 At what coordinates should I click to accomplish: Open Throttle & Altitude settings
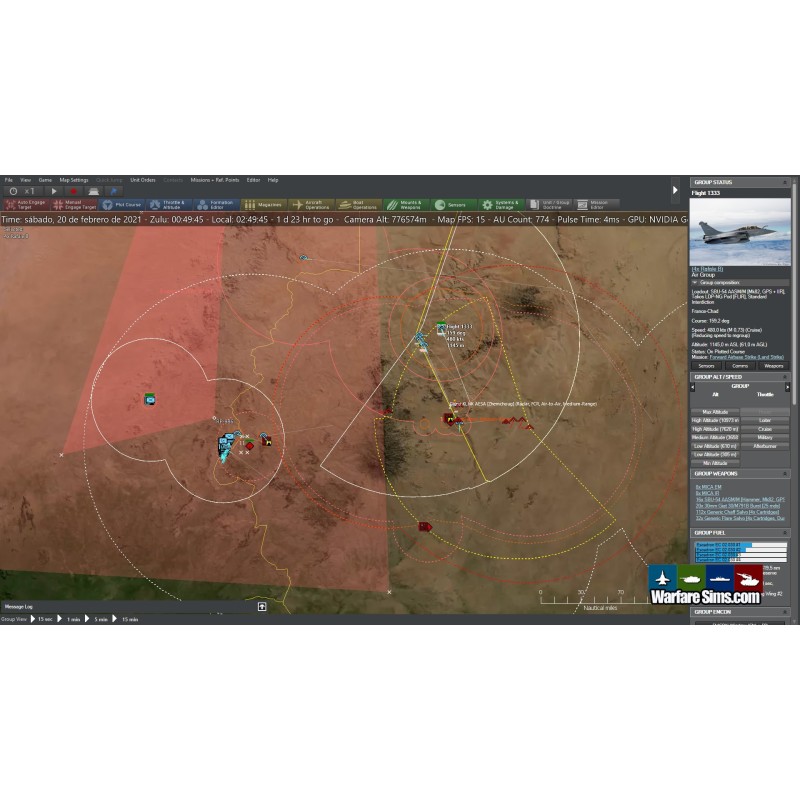168,204
